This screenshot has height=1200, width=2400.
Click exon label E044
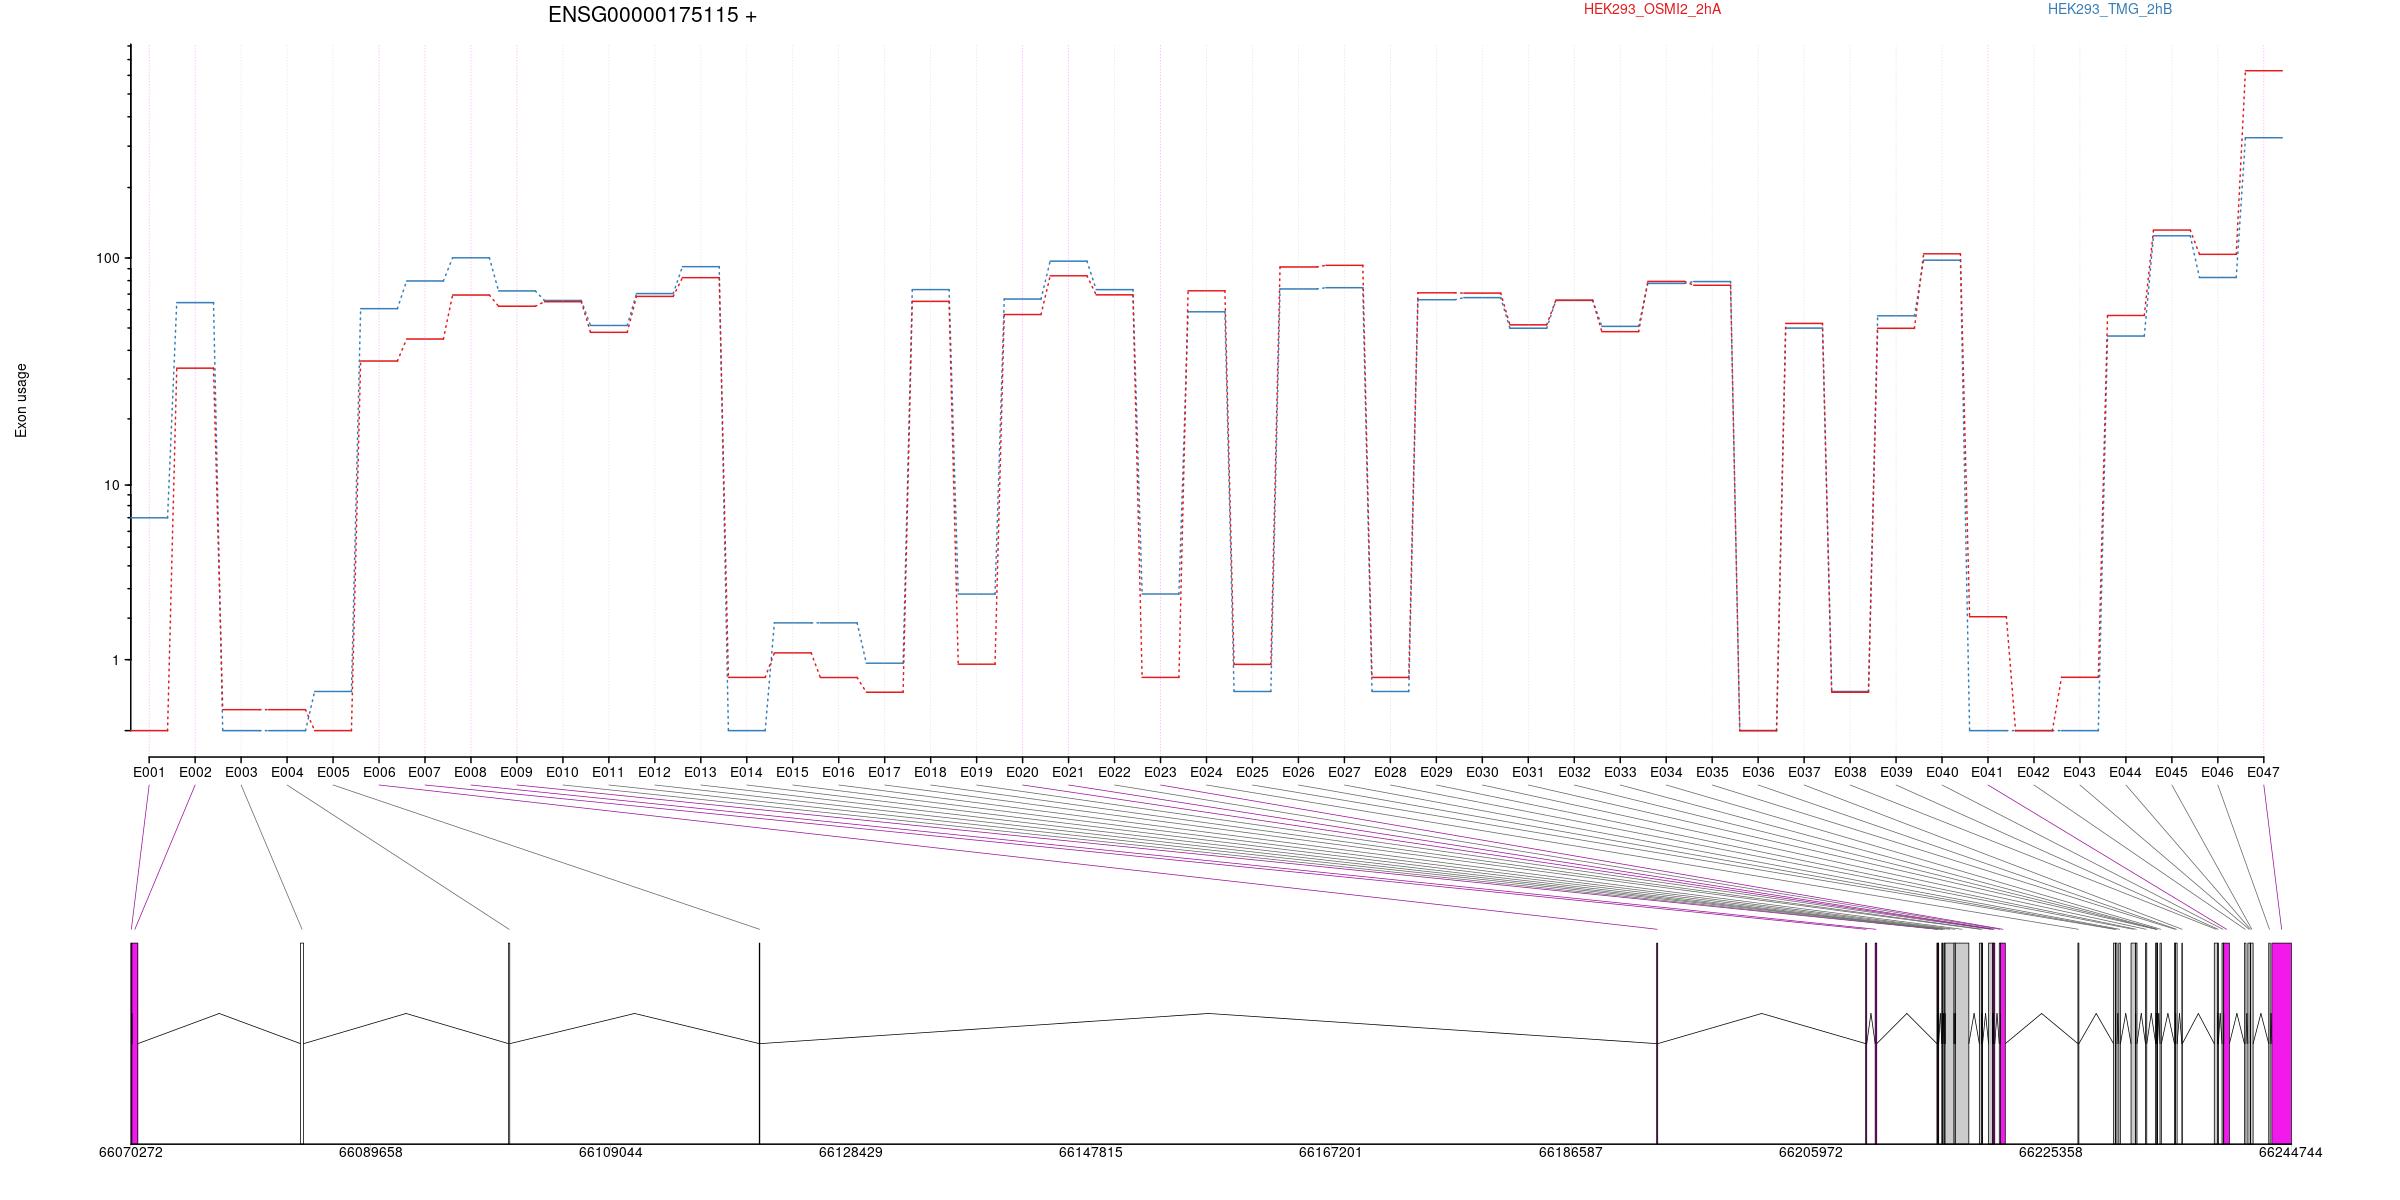(x=2127, y=772)
